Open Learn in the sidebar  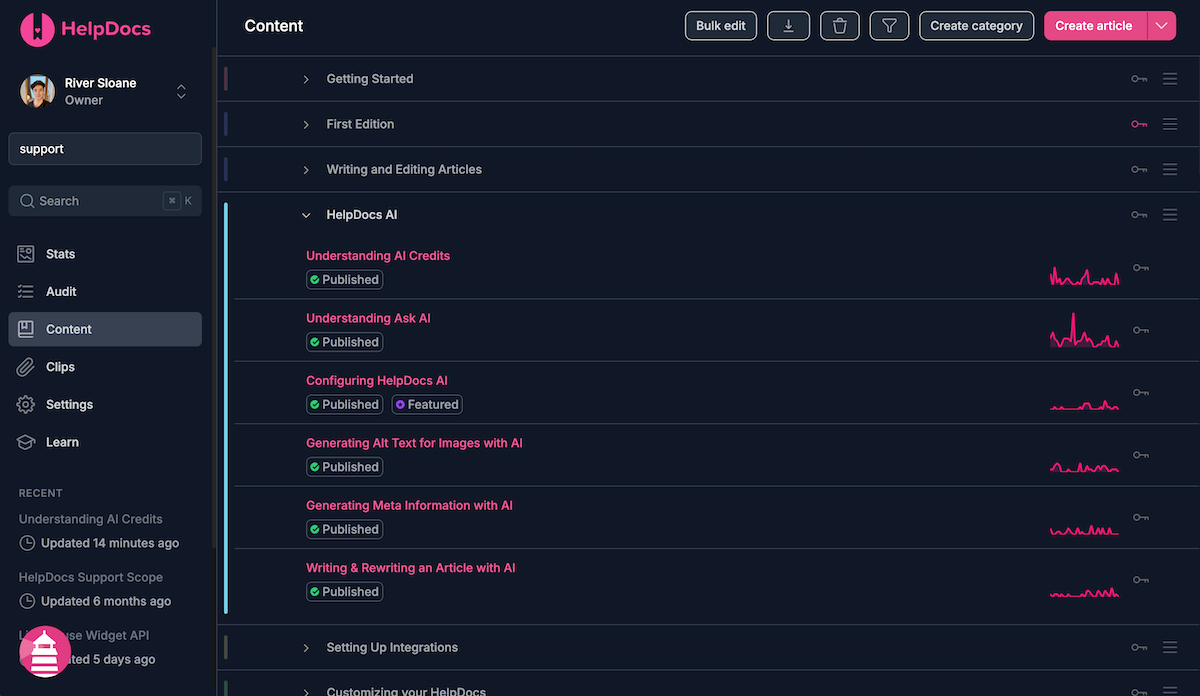[105, 442]
